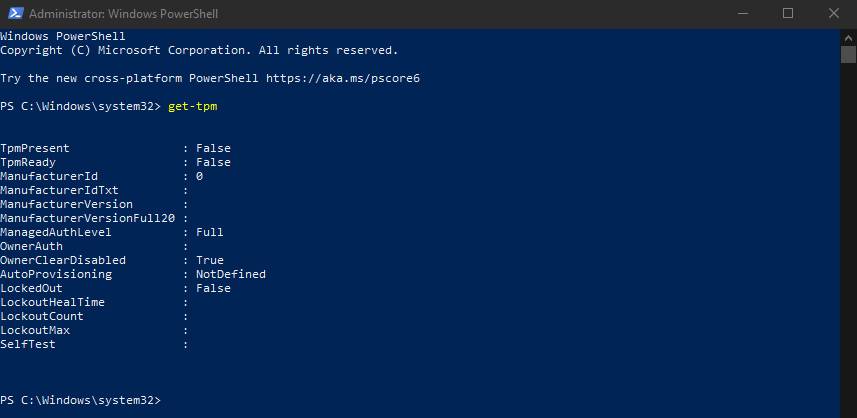The image size is (857, 418).
Task: Click the bottom PS C:\Windows\system32> prompt
Action: pos(80,400)
